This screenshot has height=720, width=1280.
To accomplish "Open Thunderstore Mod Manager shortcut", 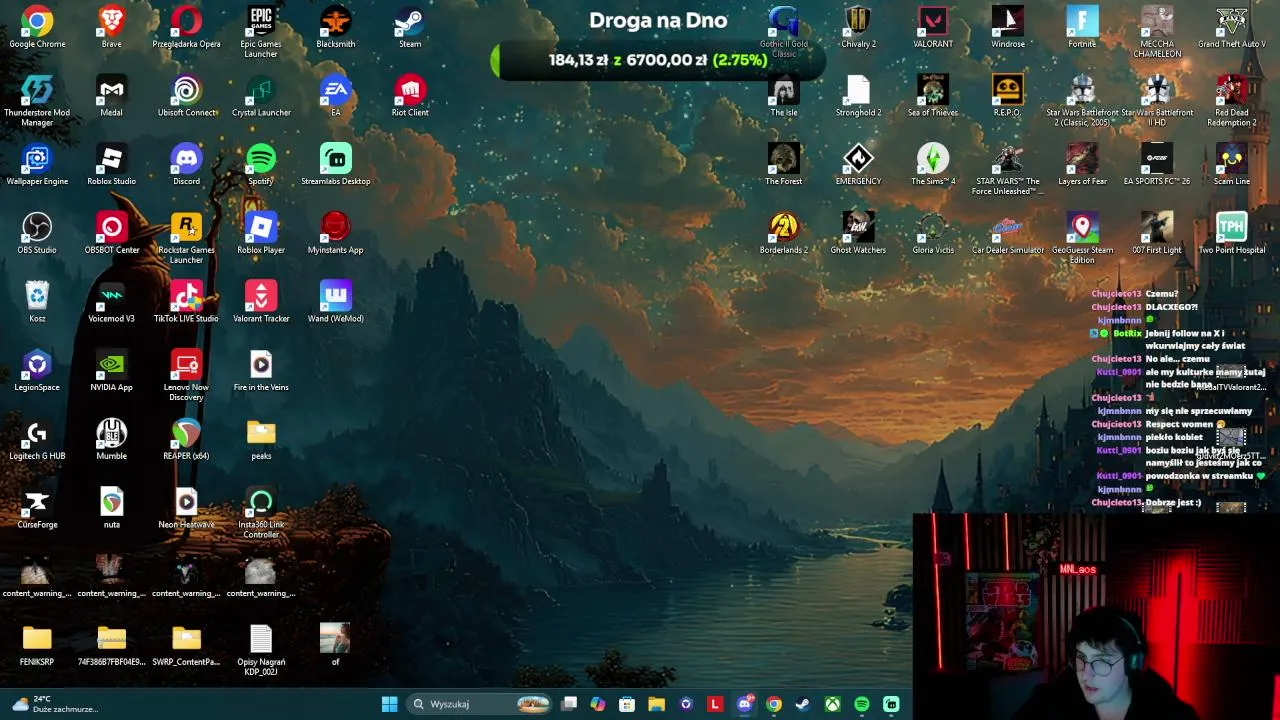I will click(37, 101).
